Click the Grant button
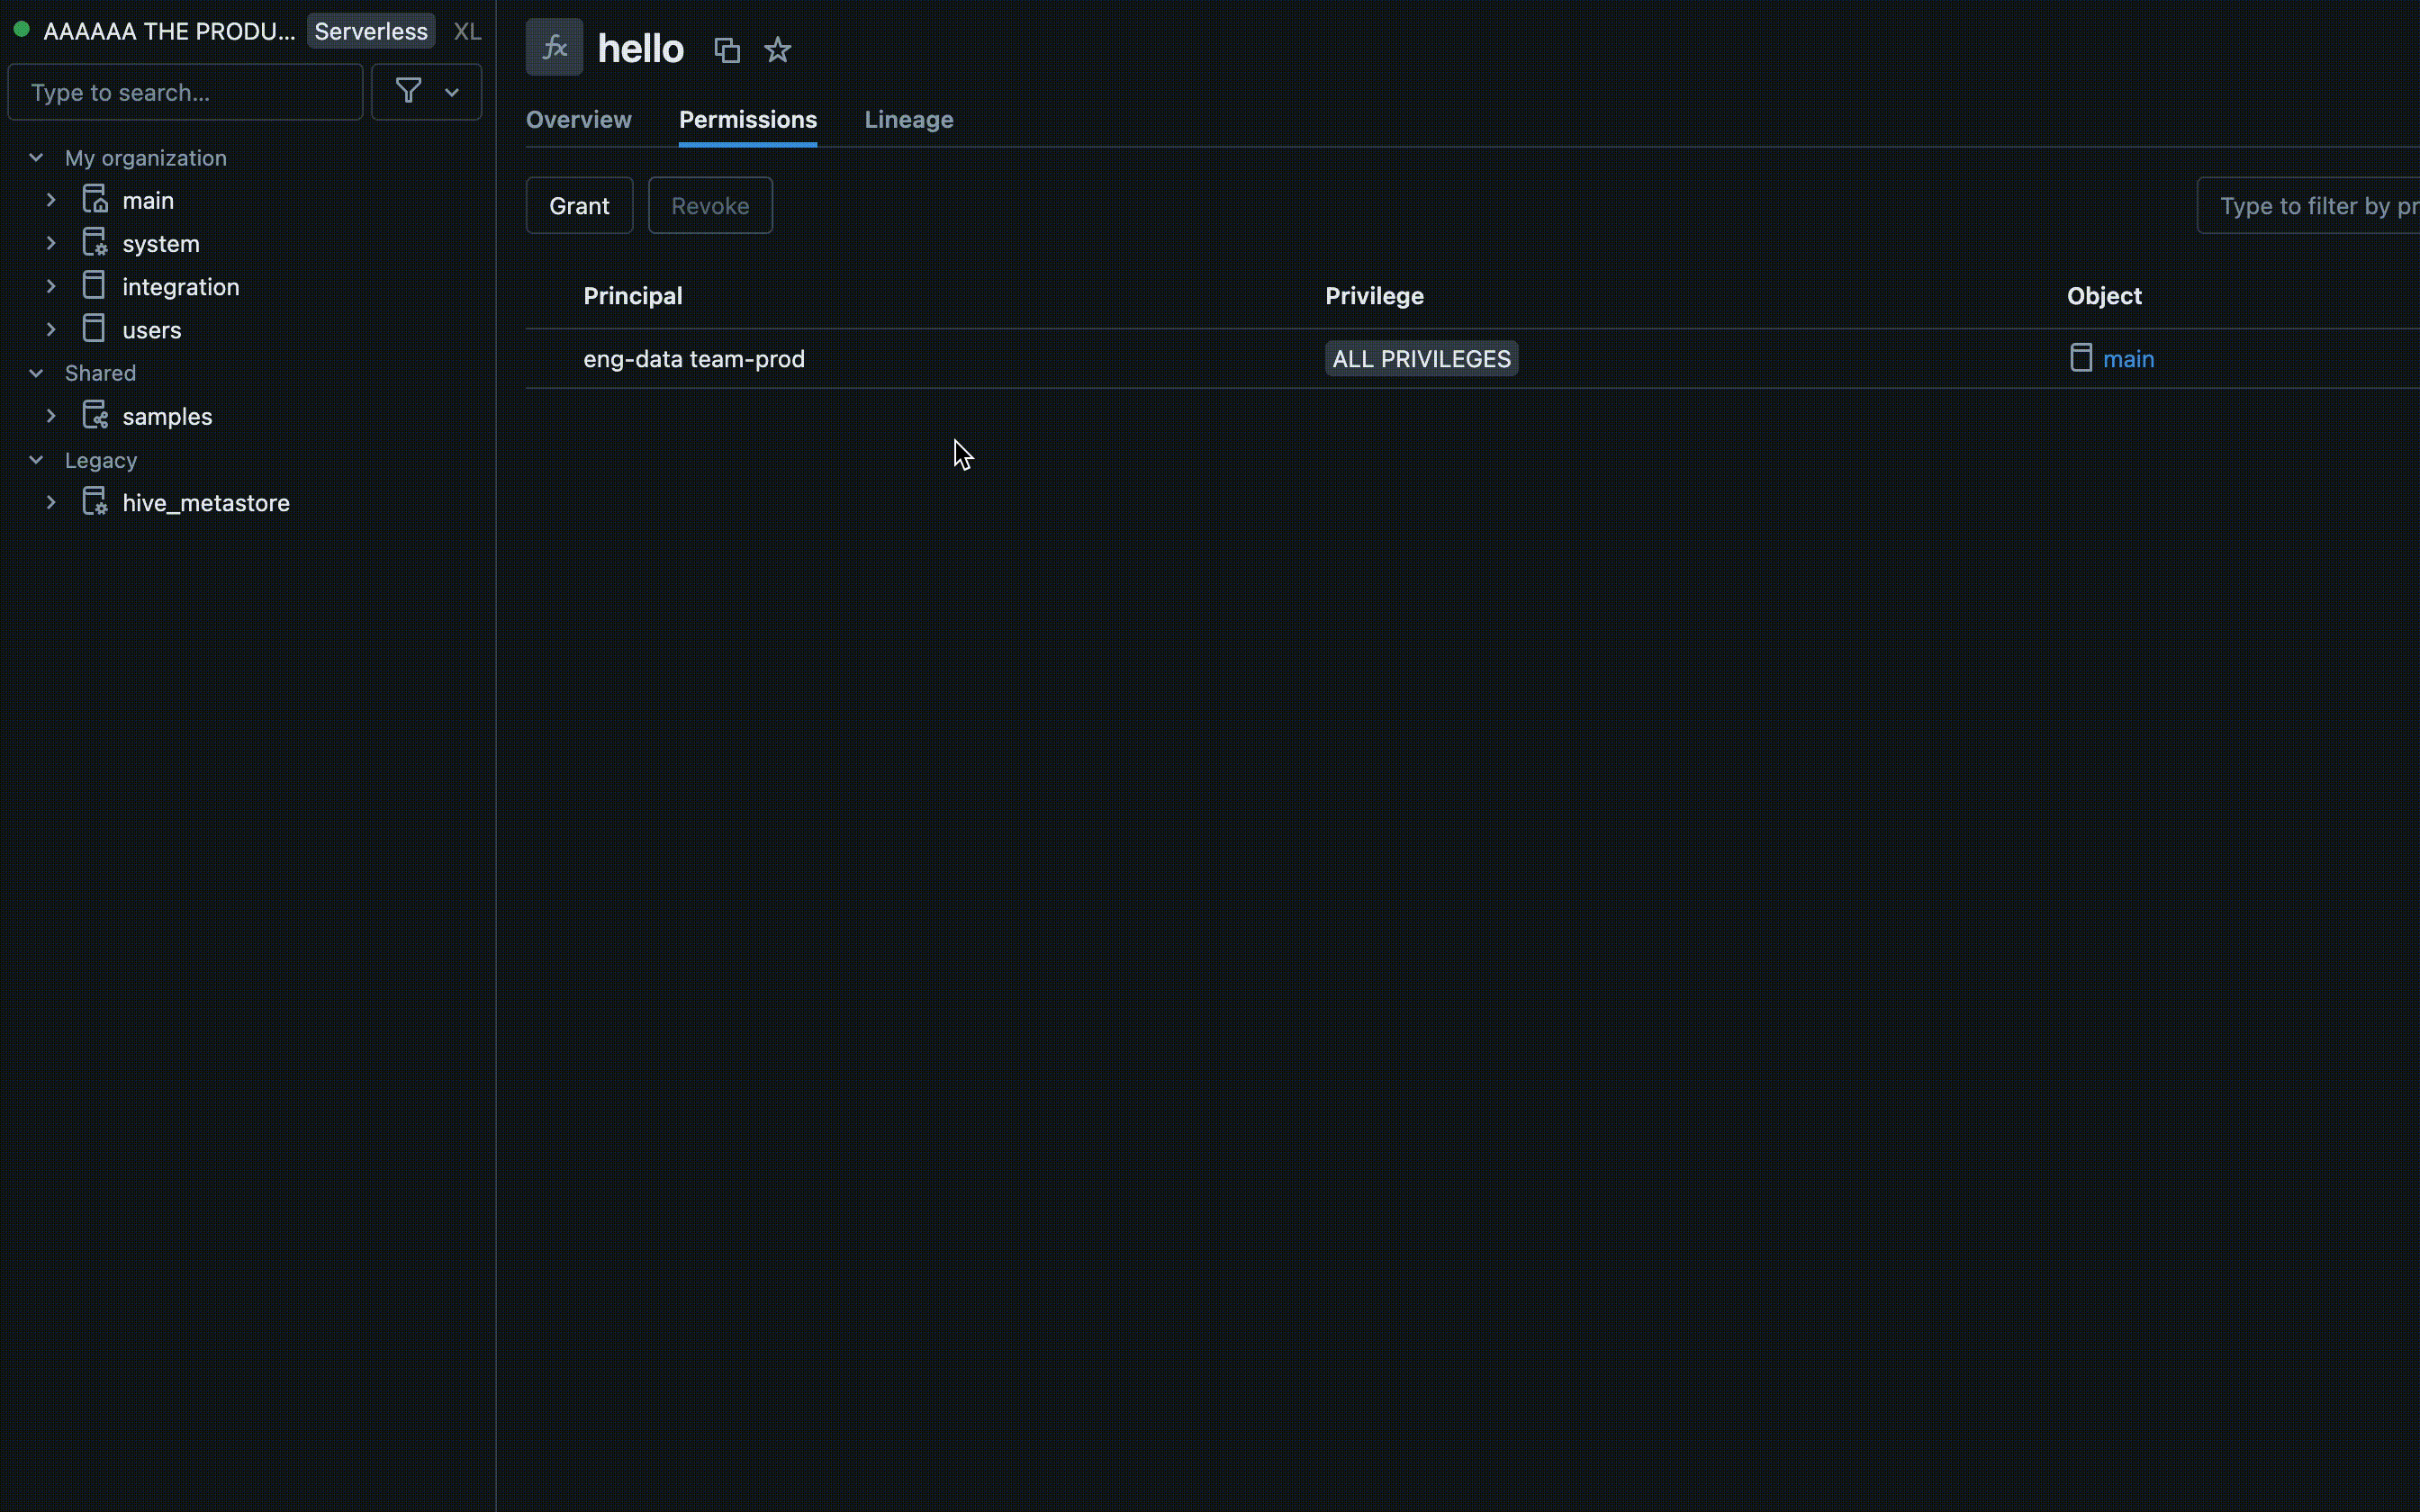Screen dimensions: 2420x1512 point(578,205)
